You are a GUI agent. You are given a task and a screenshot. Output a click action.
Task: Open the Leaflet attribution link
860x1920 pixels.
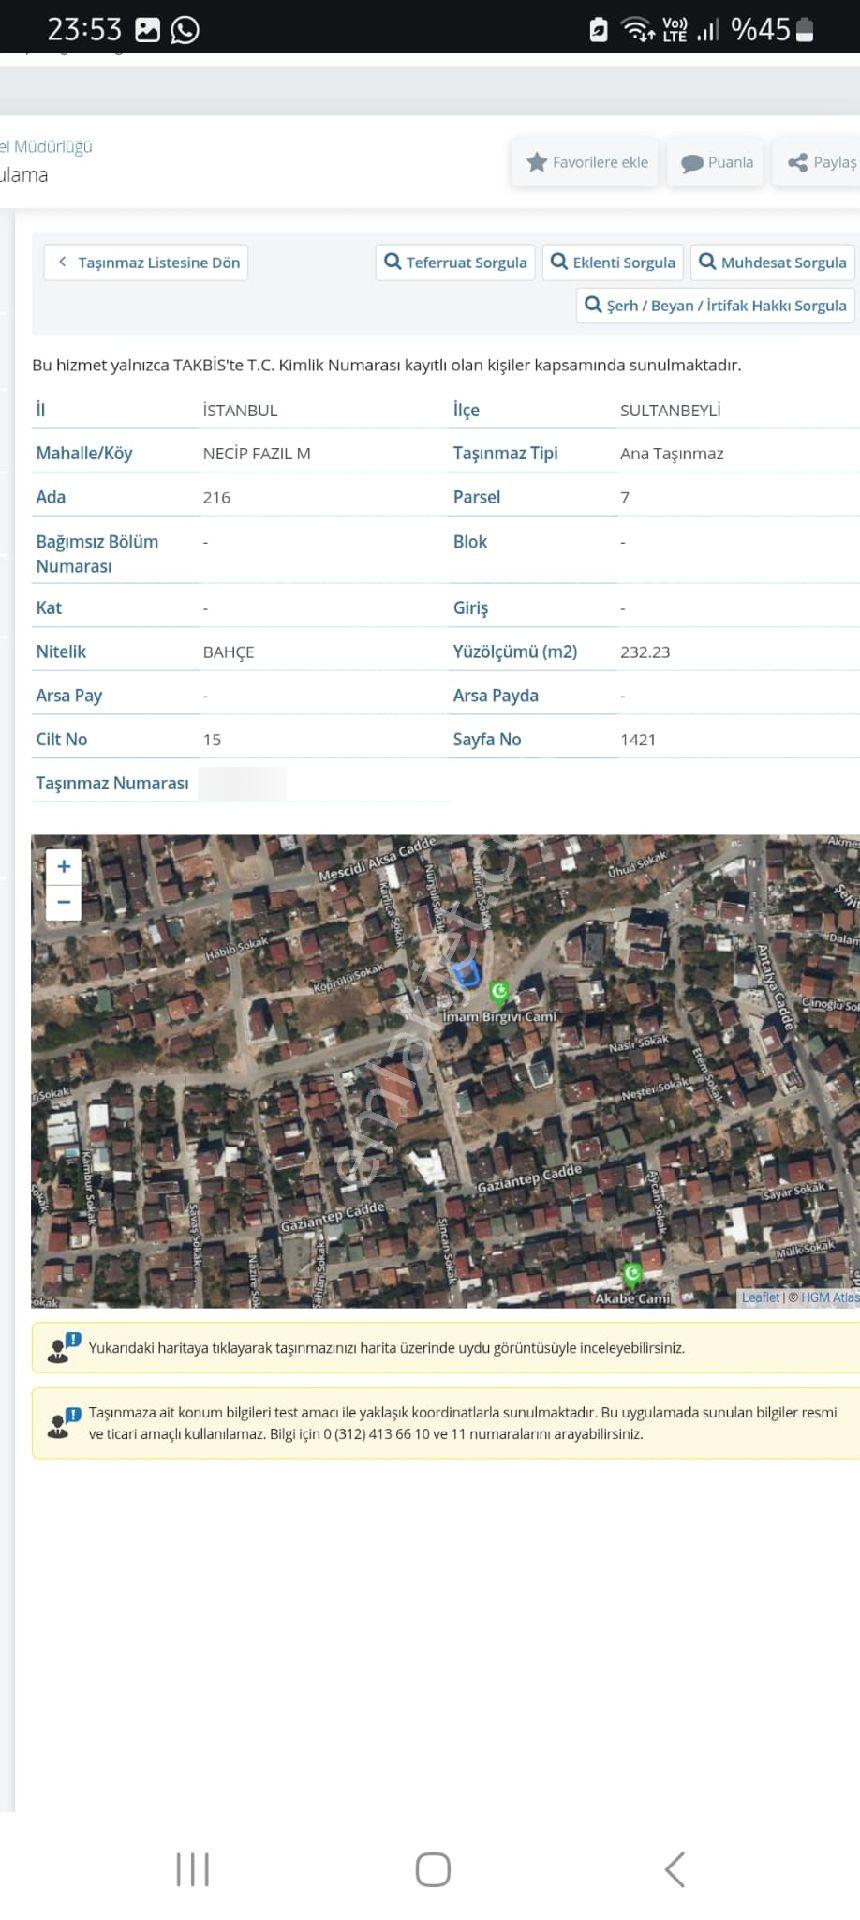click(760, 1297)
